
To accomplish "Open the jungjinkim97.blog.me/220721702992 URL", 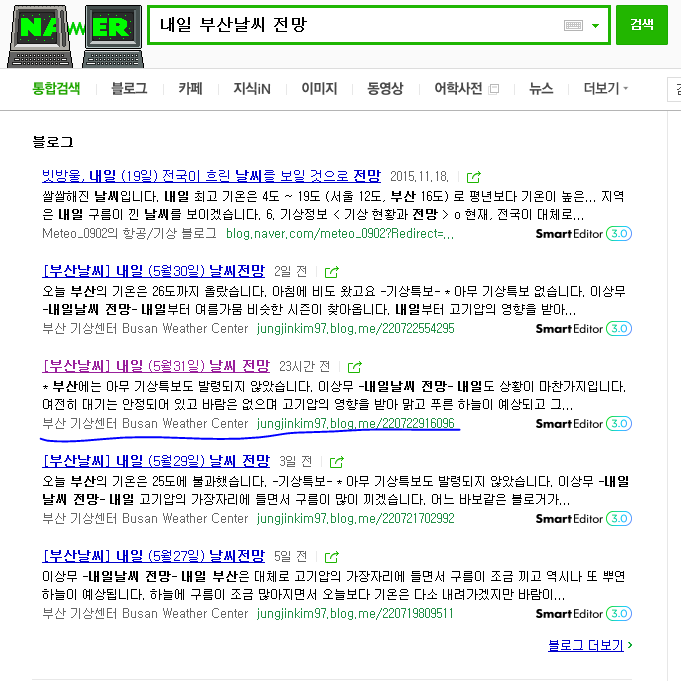I will [x=355, y=519].
